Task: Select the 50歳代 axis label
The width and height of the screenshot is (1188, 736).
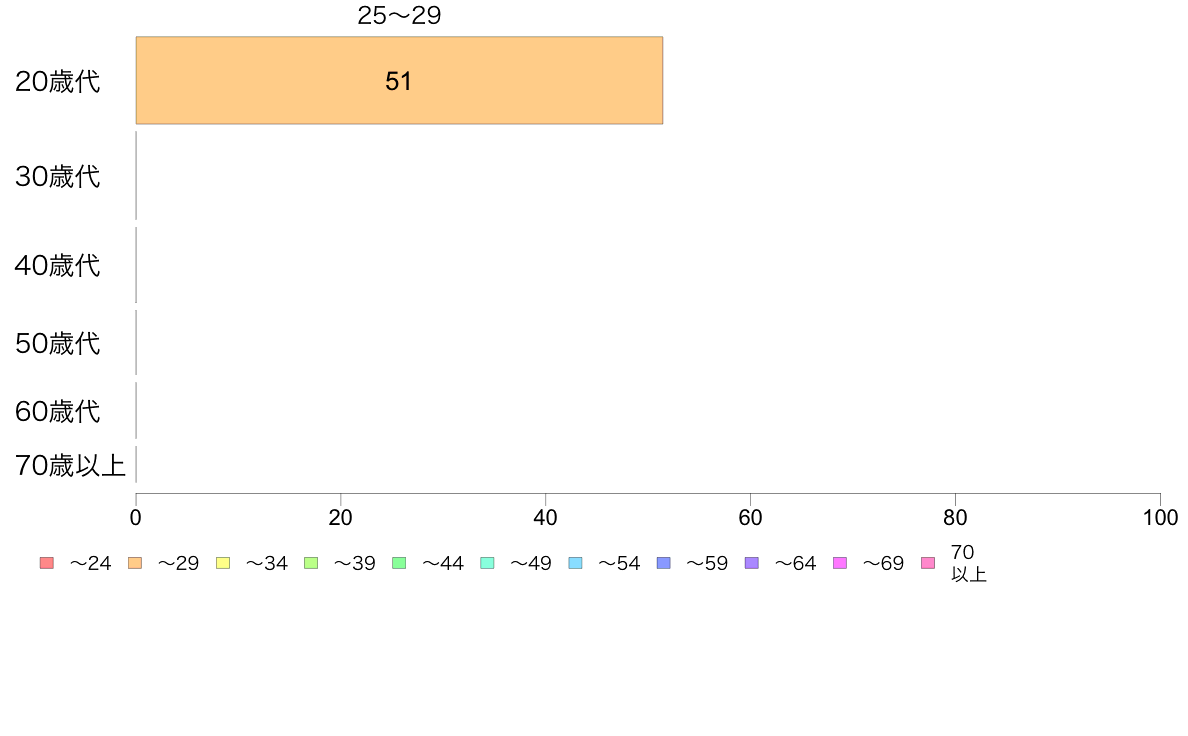Action: (58, 343)
